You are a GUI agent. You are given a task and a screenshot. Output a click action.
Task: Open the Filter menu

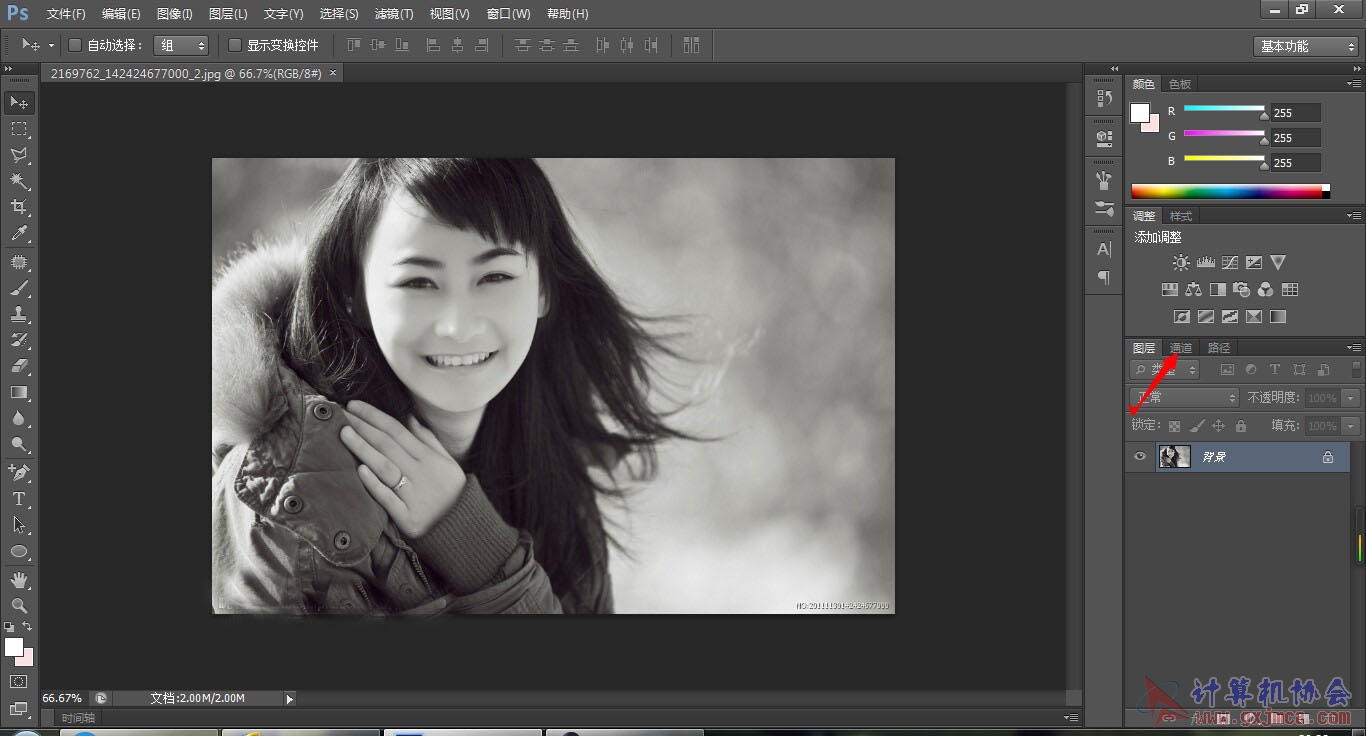click(393, 14)
